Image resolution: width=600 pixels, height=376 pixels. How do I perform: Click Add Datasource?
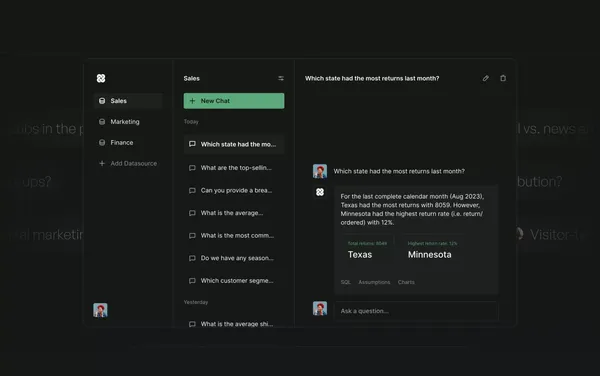[x=129, y=163]
